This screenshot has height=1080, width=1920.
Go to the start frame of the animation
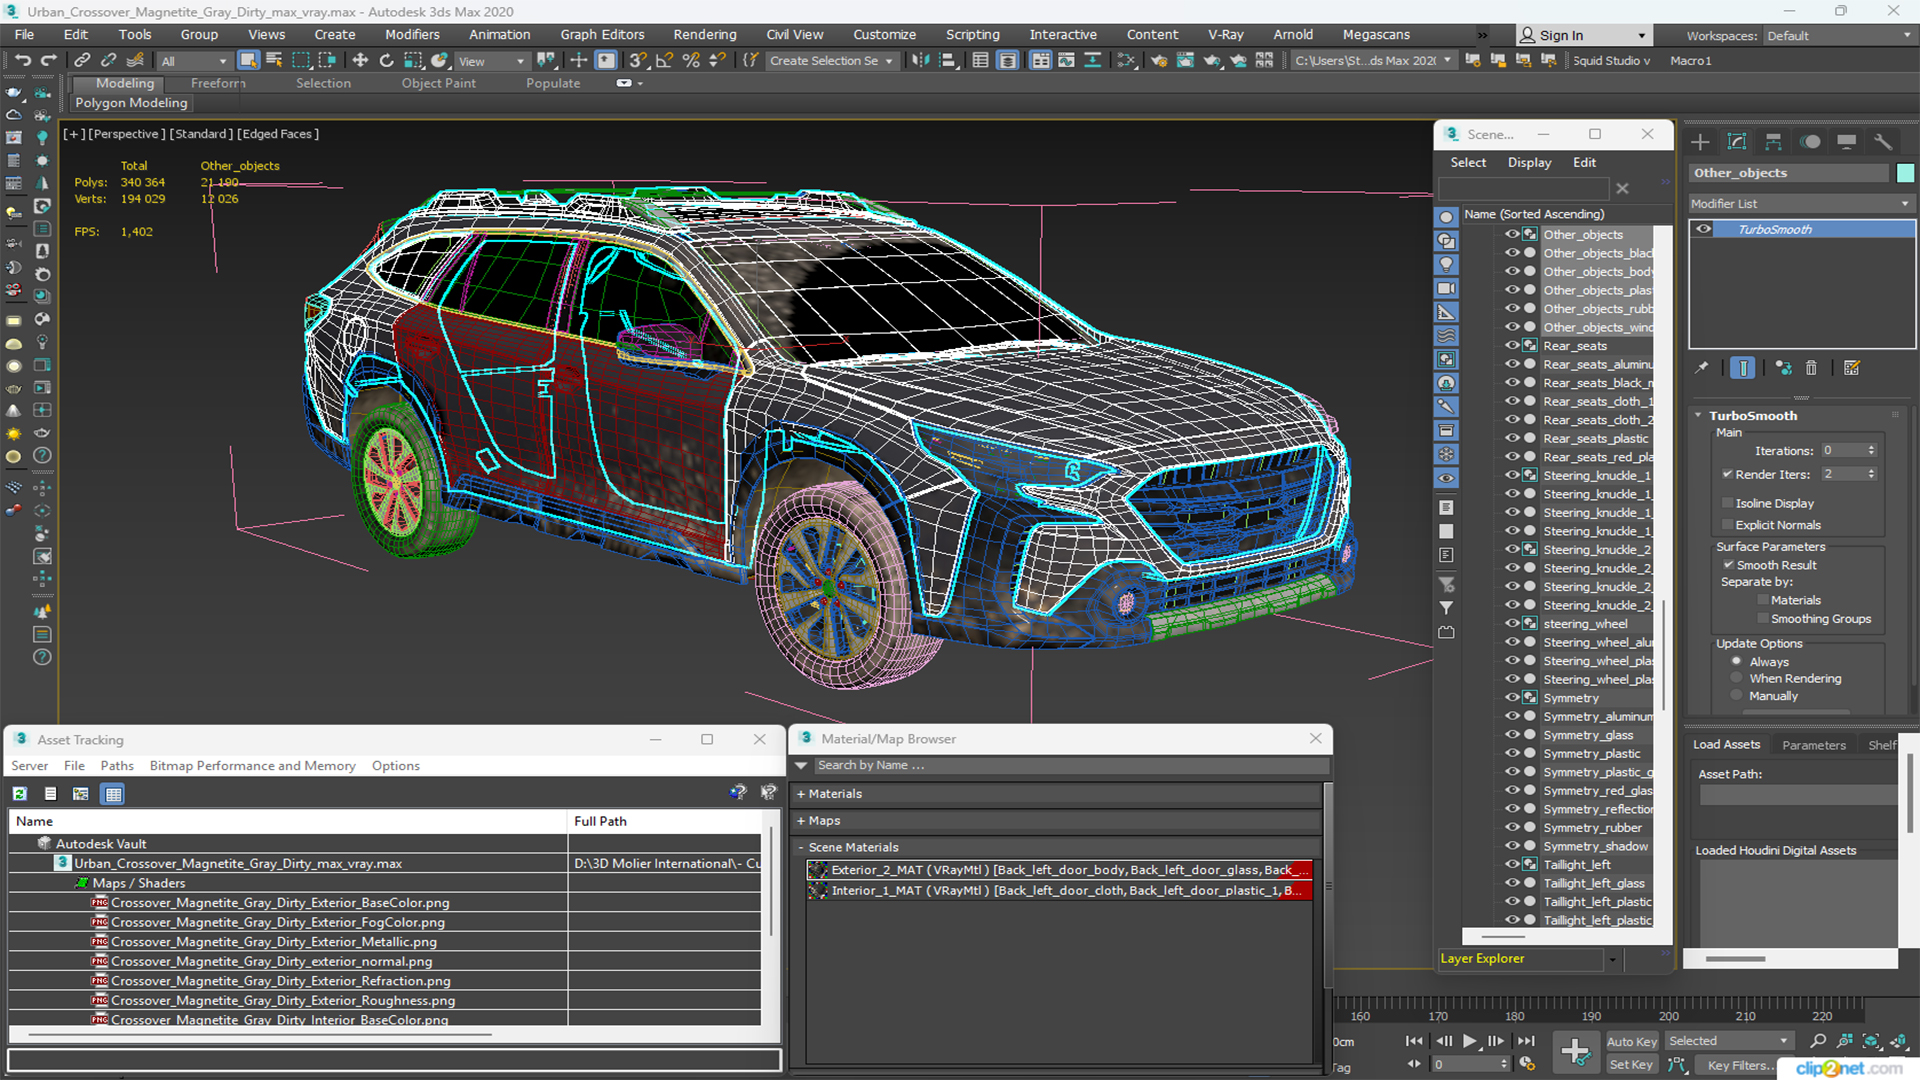tap(1414, 1041)
